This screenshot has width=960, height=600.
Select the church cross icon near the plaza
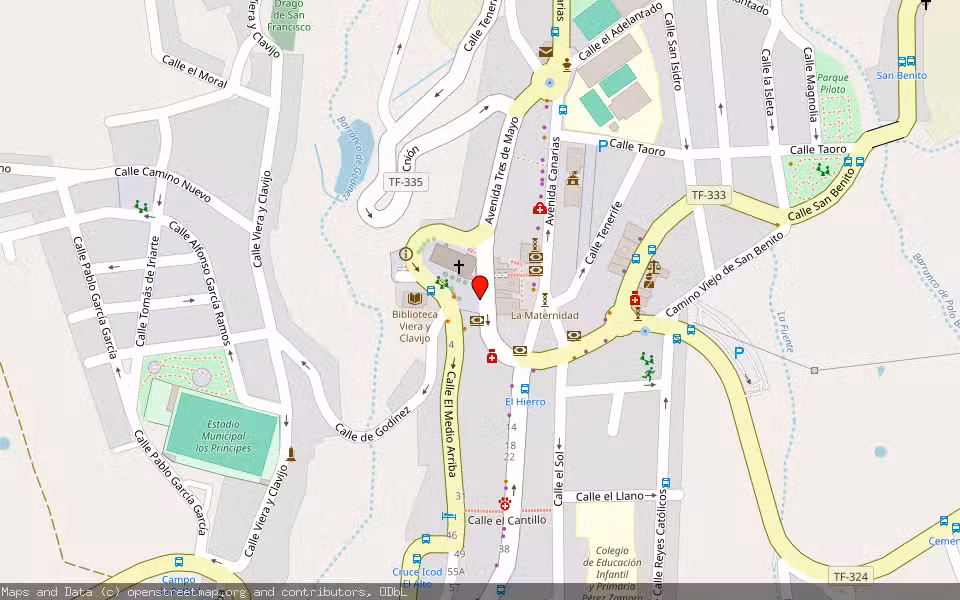tap(458, 265)
